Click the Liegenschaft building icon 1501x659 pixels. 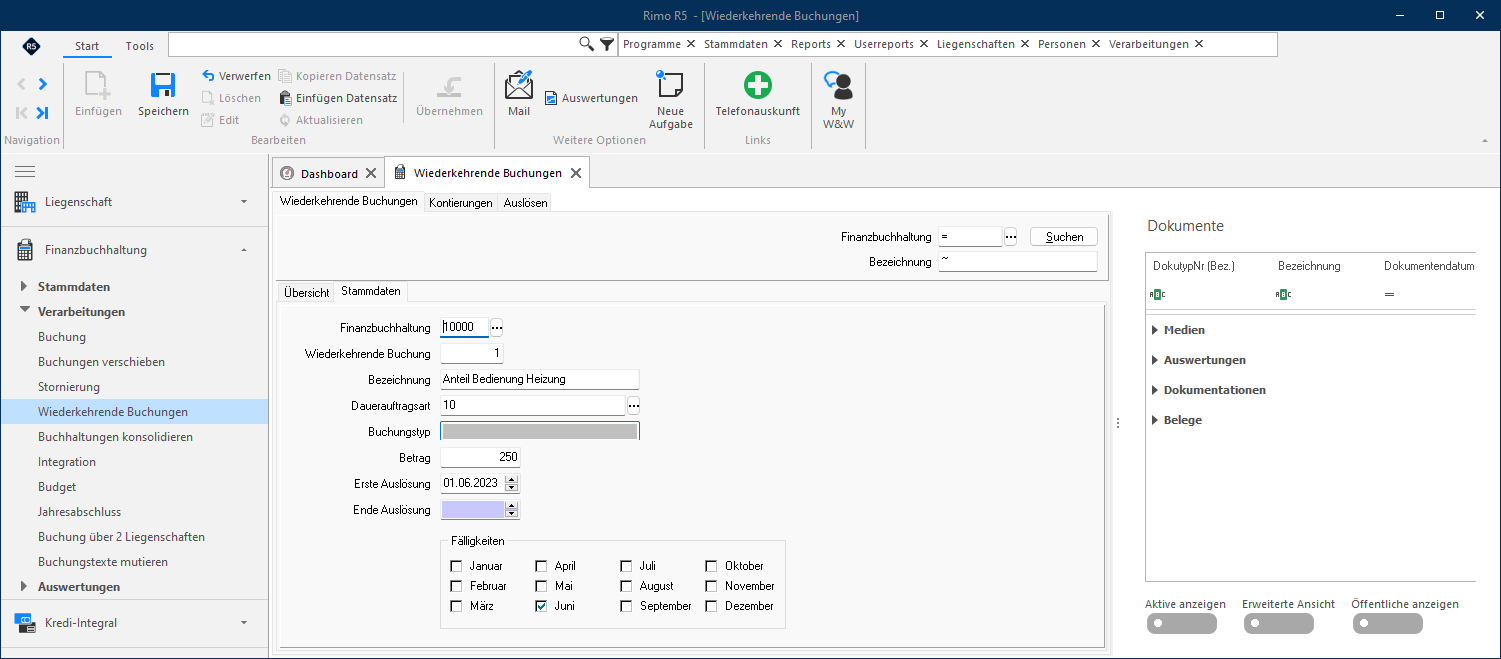pyautogui.click(x=25, y=202)
